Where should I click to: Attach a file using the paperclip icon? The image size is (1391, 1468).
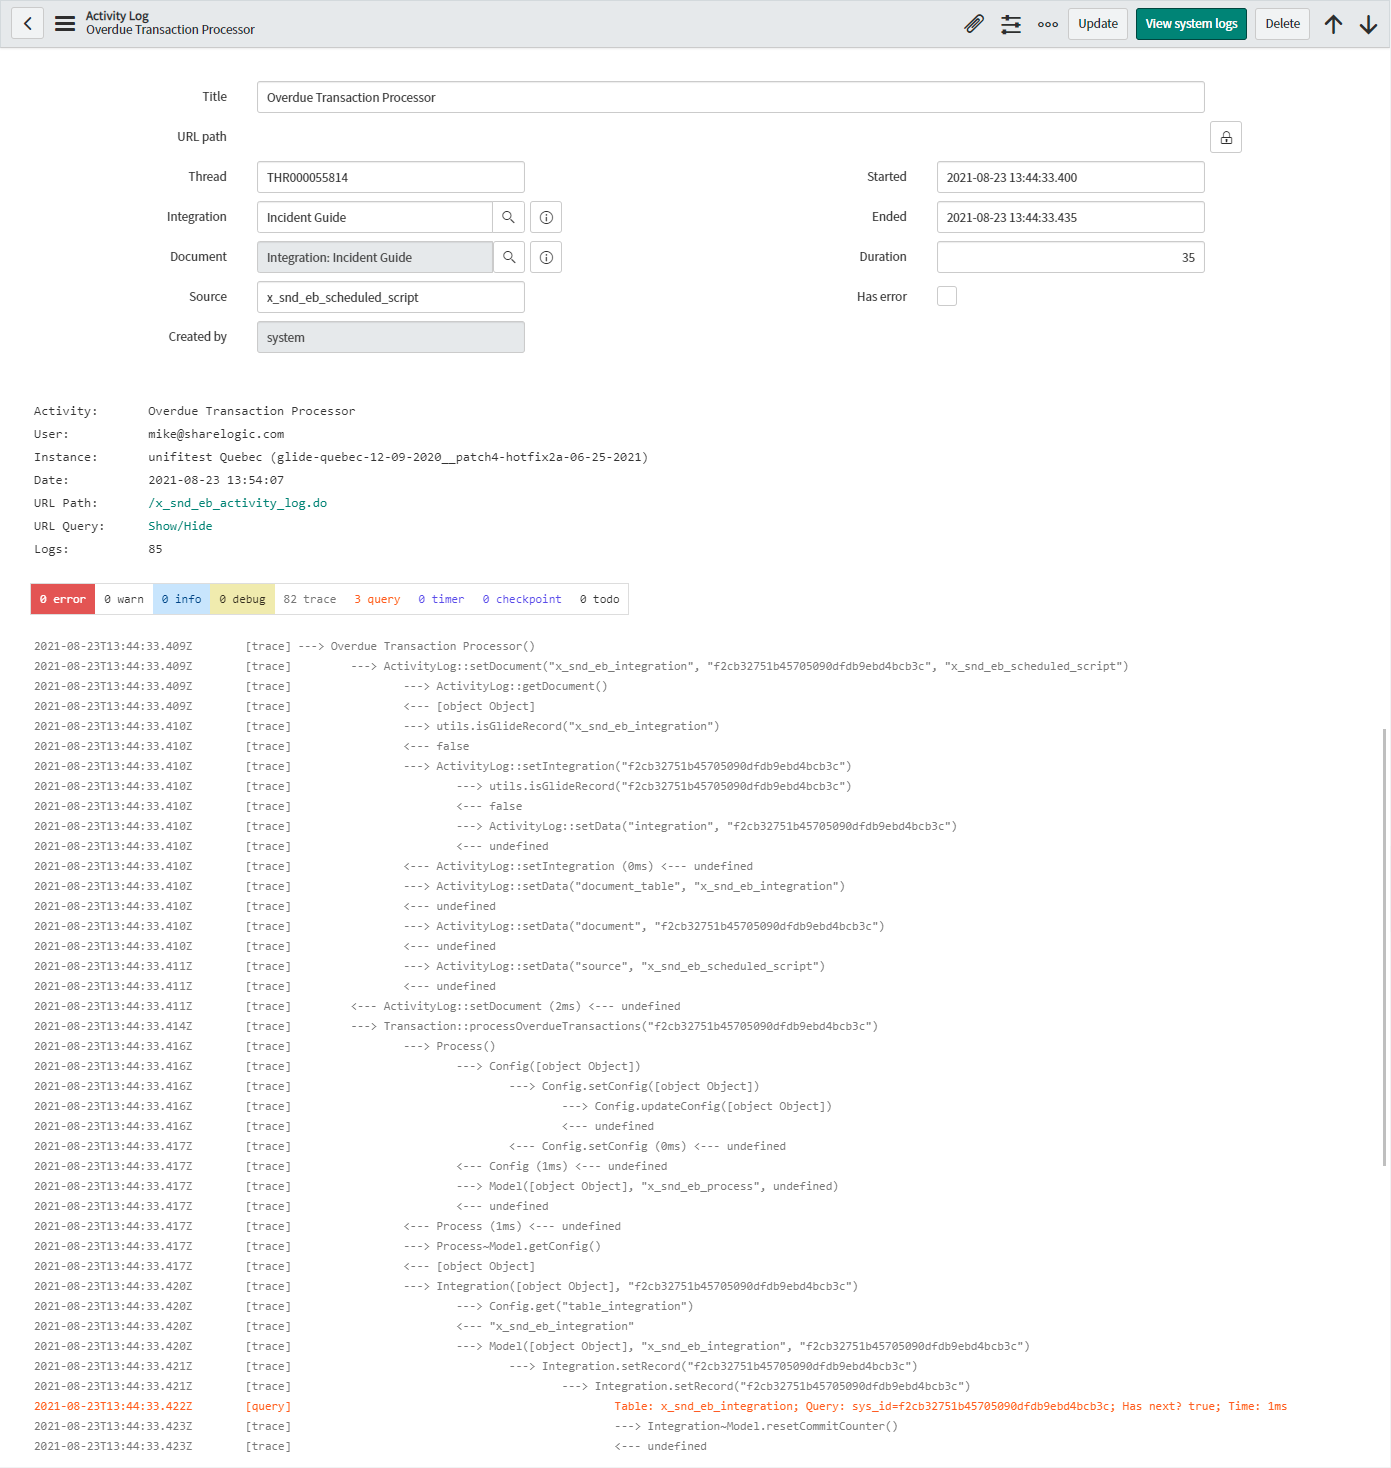pyautogui.click(x=974, y=23)
